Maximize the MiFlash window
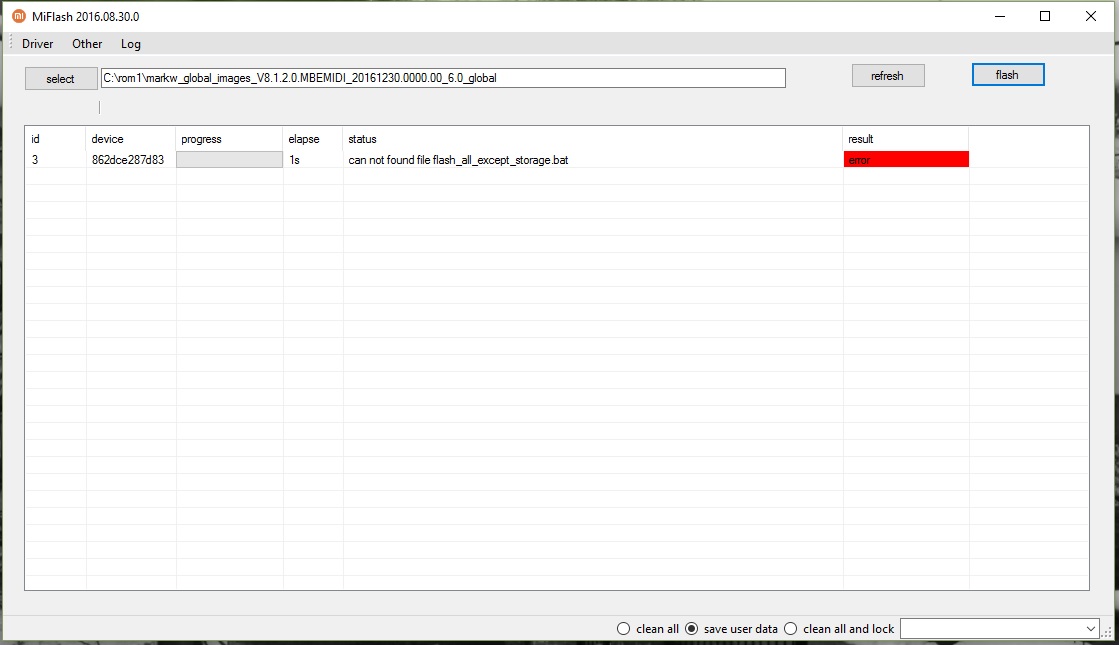 [1045, 16]
